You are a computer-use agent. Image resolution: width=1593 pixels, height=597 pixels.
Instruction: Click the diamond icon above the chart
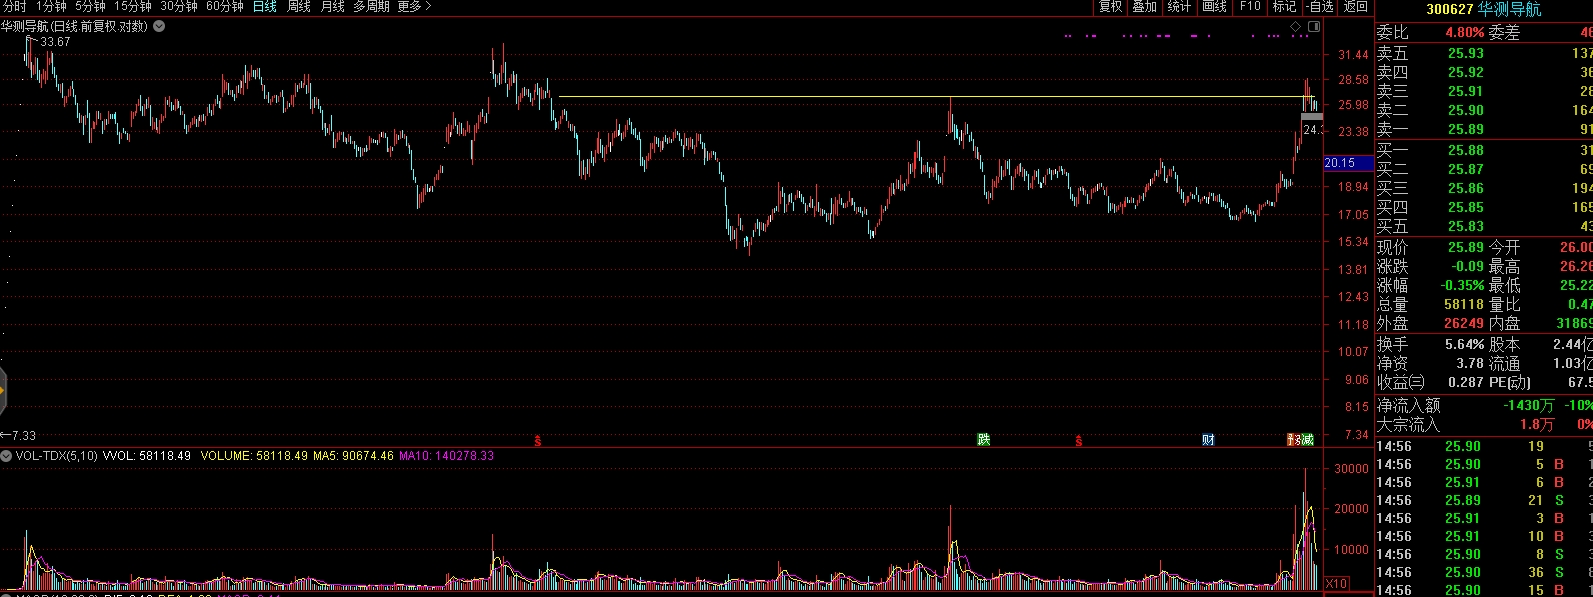click(x=1296, y=26)
